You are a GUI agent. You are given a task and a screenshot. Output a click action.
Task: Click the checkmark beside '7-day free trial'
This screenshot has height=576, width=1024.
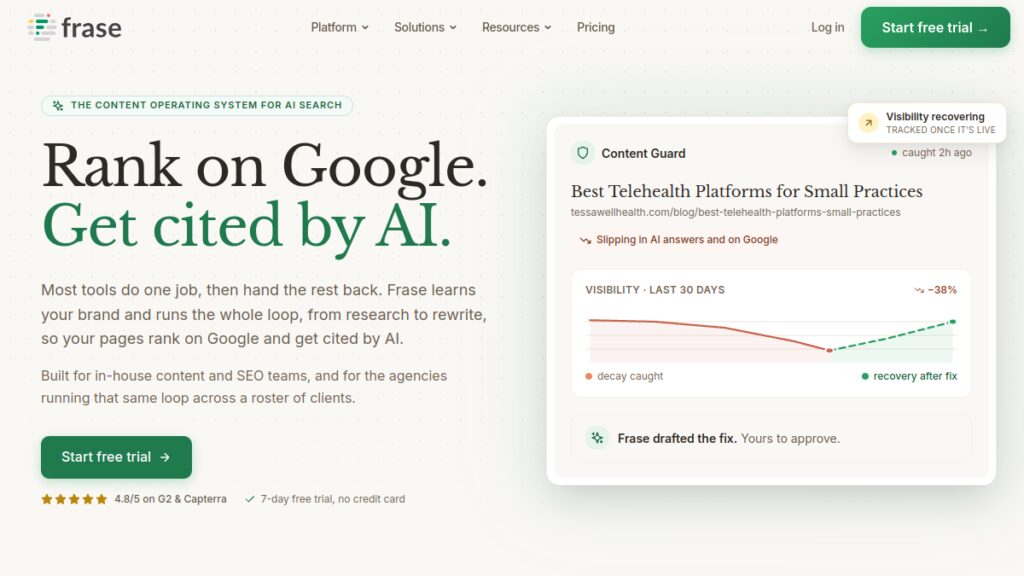249,499
